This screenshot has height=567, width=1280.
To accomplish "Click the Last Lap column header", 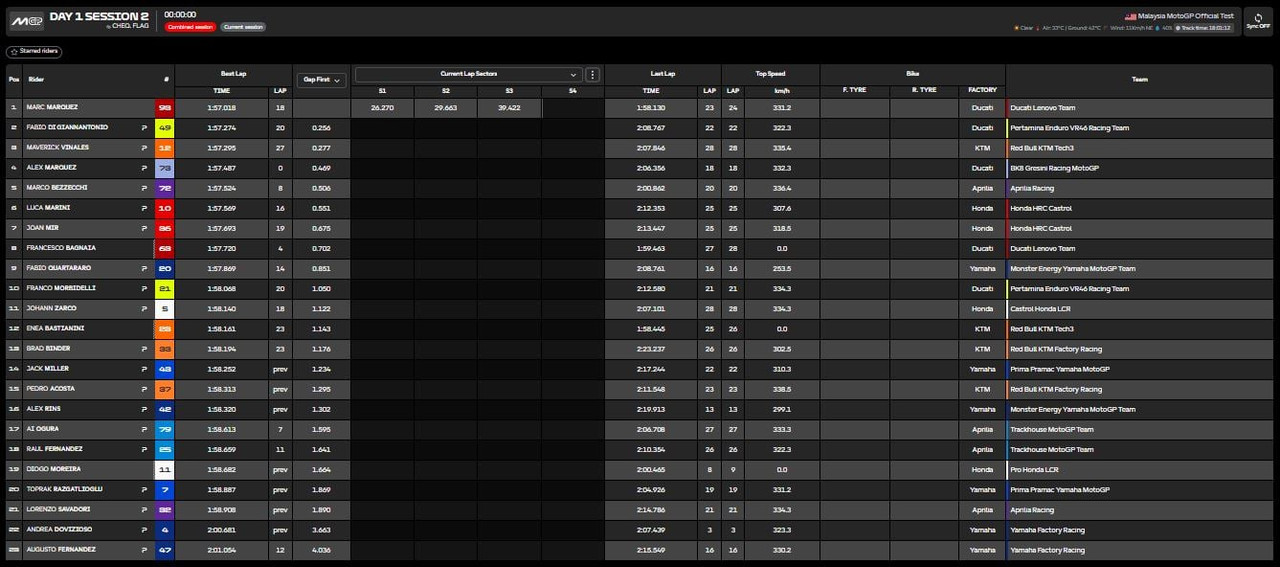I will click(x=663, y=74).
